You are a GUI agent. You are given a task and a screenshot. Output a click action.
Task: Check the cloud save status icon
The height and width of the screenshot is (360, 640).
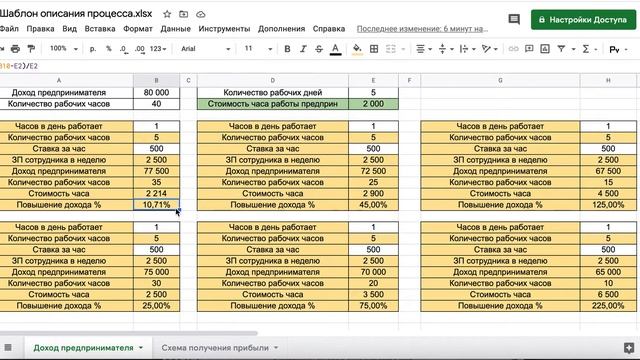pos(200,14)
